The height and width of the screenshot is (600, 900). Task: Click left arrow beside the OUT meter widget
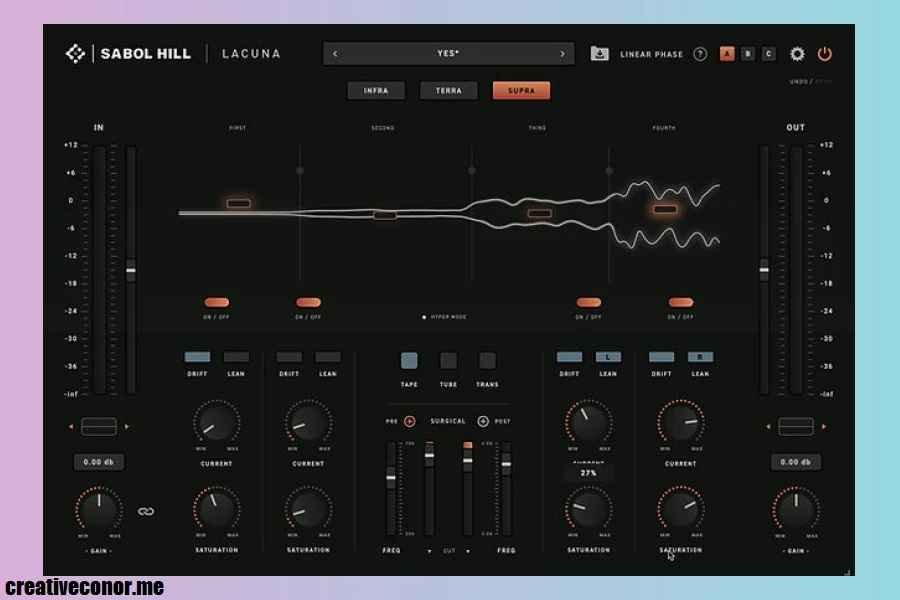(768, 427)
